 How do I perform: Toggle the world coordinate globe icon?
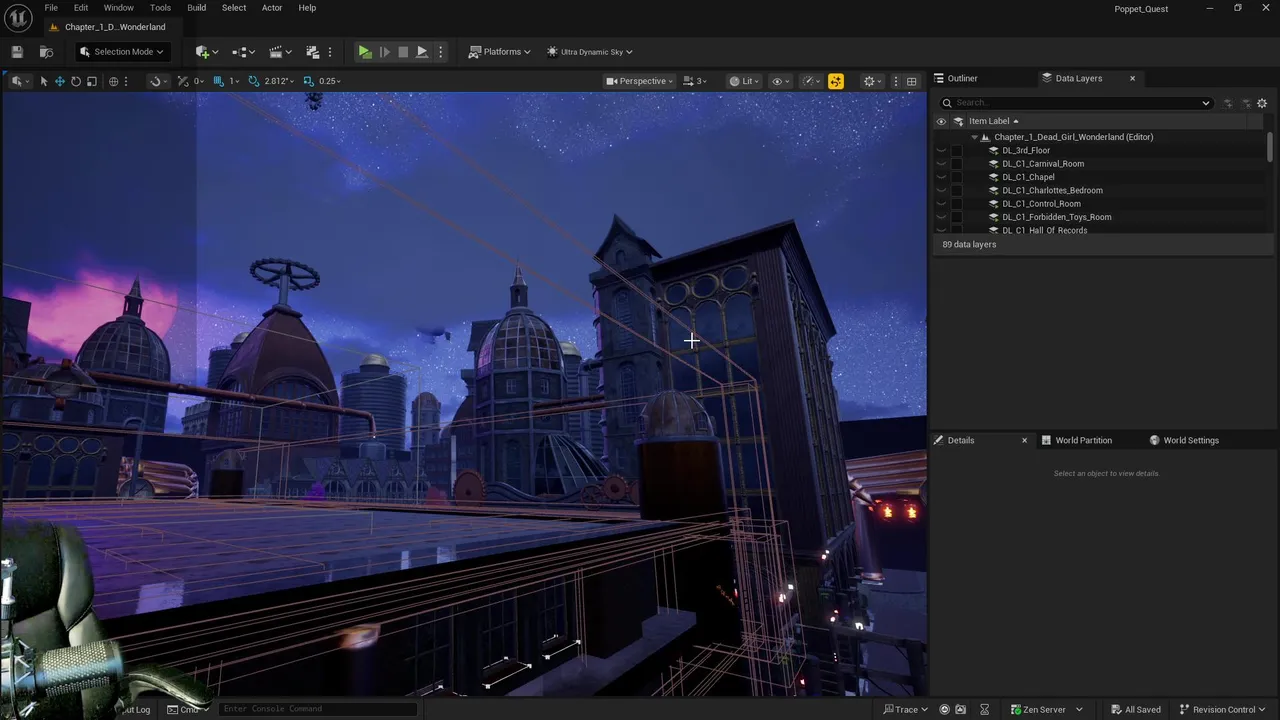(113, 81)
